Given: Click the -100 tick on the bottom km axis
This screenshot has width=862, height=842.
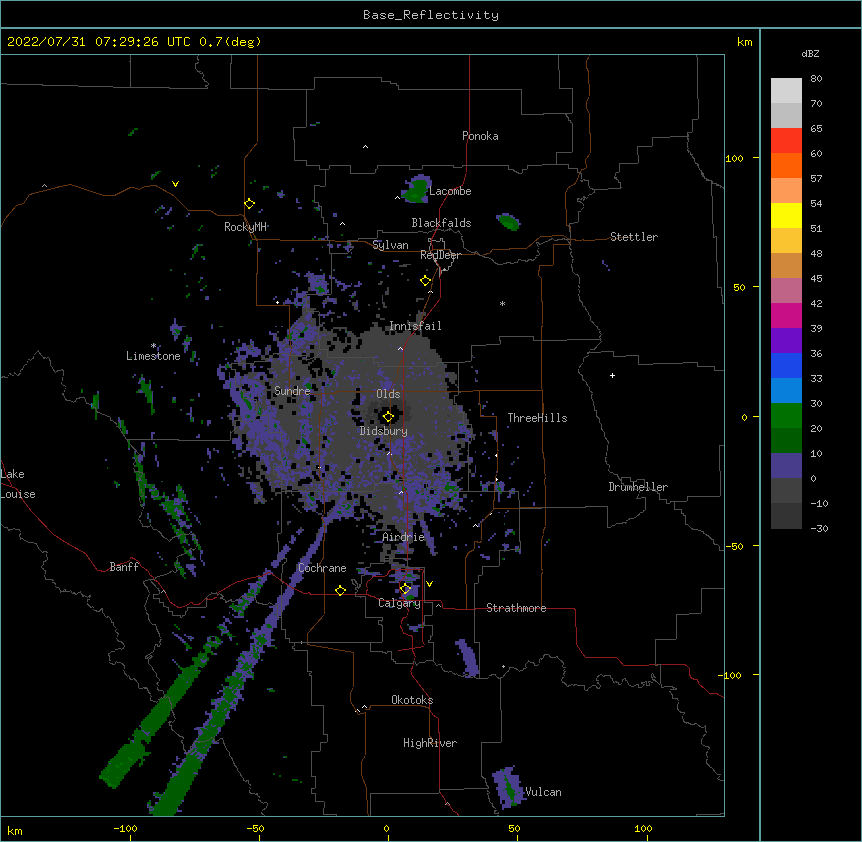Looking at the screenshot, I should point(125,828).
